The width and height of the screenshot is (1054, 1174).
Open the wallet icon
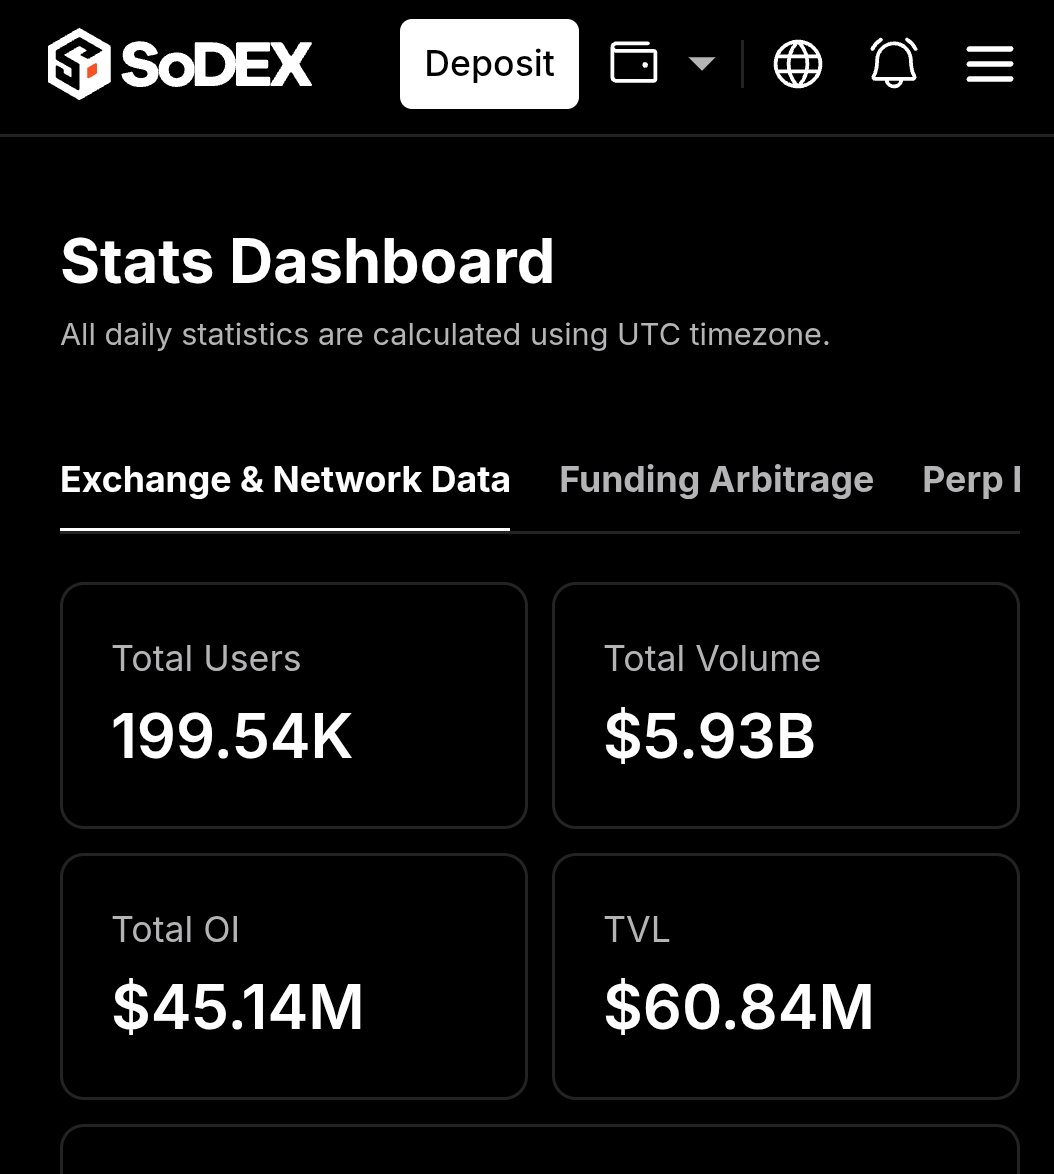[x=633, y=63]
